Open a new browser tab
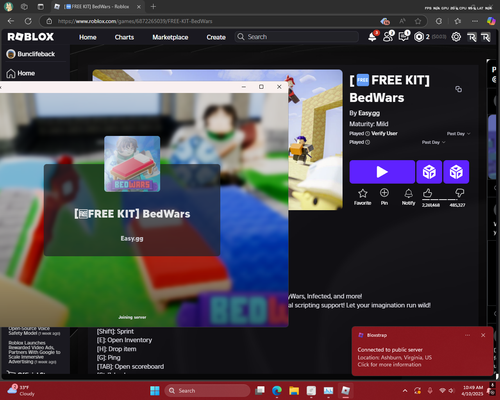Screen dimensions: 500x400 153,6
